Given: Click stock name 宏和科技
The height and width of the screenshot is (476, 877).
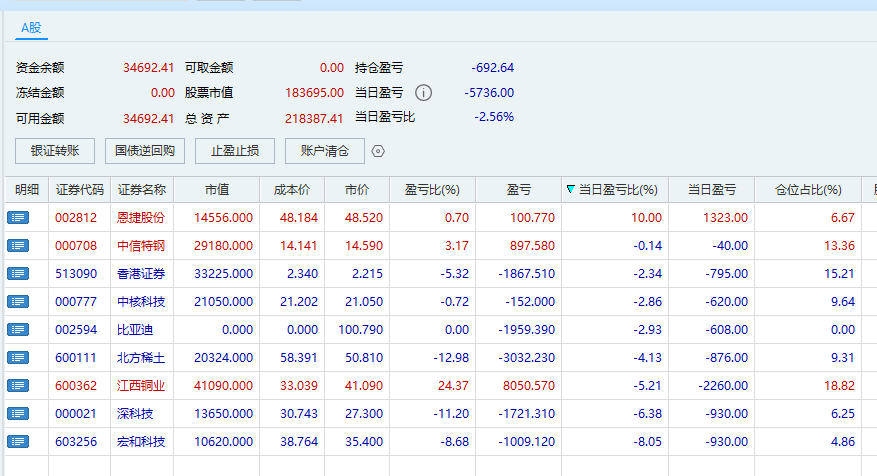Looking at the screenshot, I should pos(141,441).
